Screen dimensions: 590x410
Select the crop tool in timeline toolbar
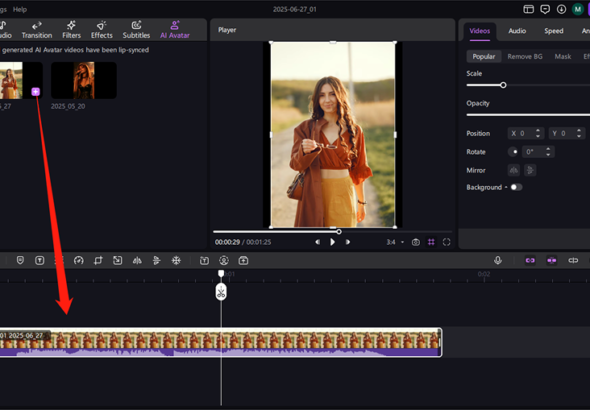point(98,260)
